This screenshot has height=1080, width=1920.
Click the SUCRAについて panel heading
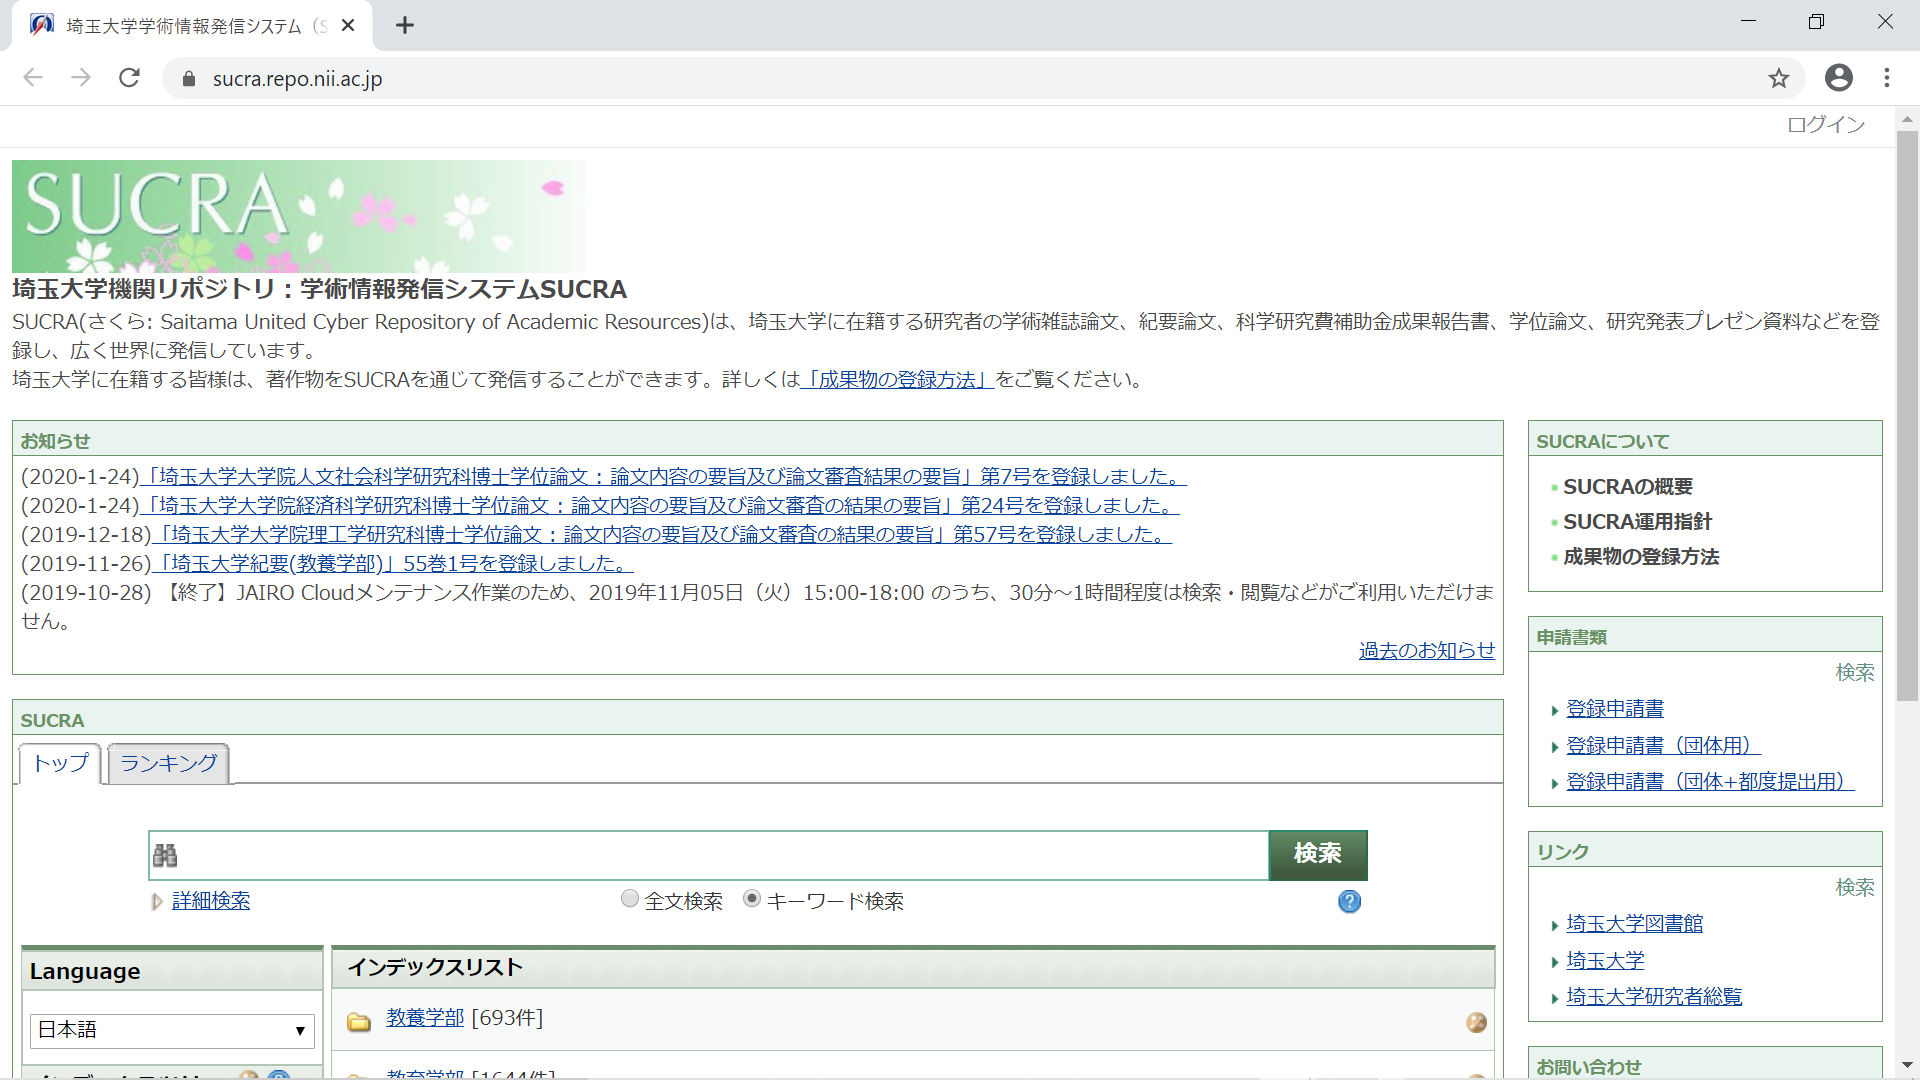[x=1603, y=441]
